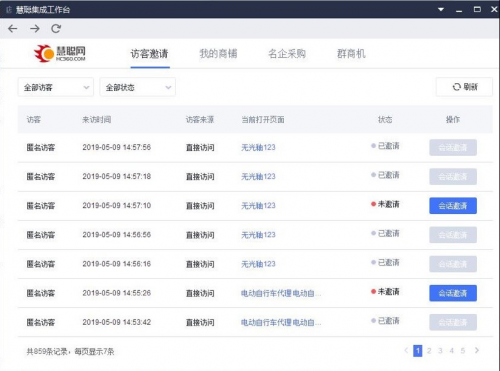Open the title bar dropdown triangle menu

point(441,9)
